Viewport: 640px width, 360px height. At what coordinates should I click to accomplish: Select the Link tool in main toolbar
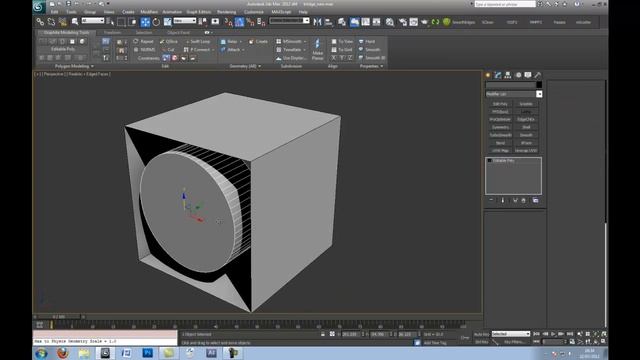pyautogui.click(x=40, y=22)
